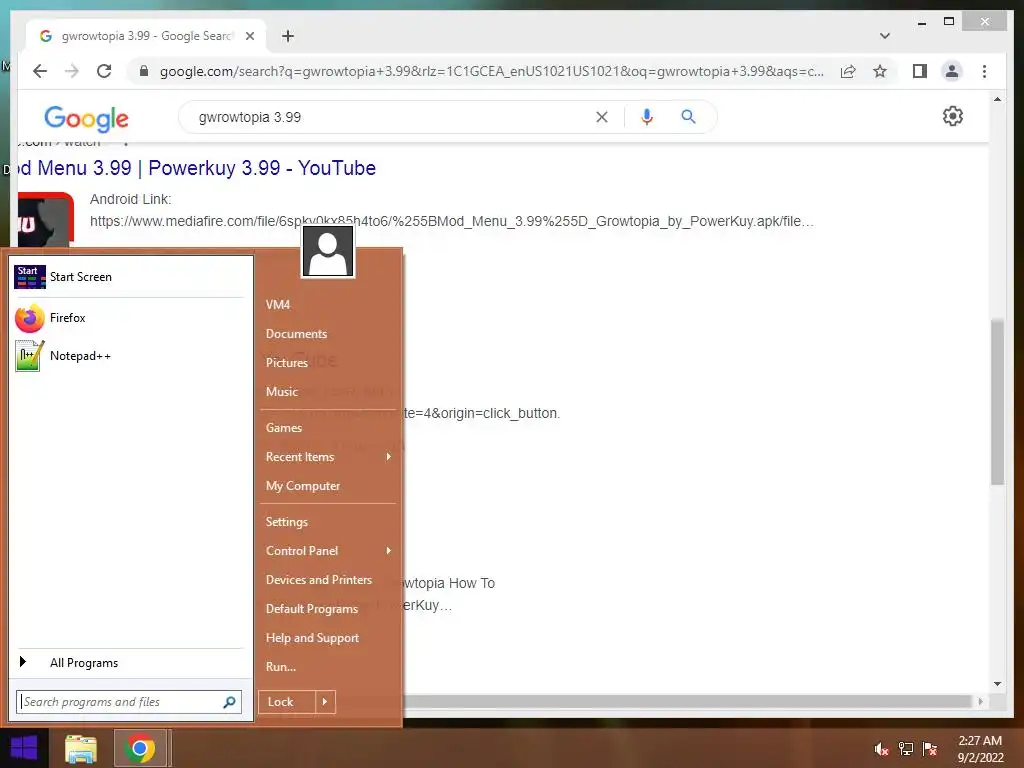Viewport: 1024px width, 768px height.
Task: Open Google quick settings gear
Action: click(x=952, y=116)
